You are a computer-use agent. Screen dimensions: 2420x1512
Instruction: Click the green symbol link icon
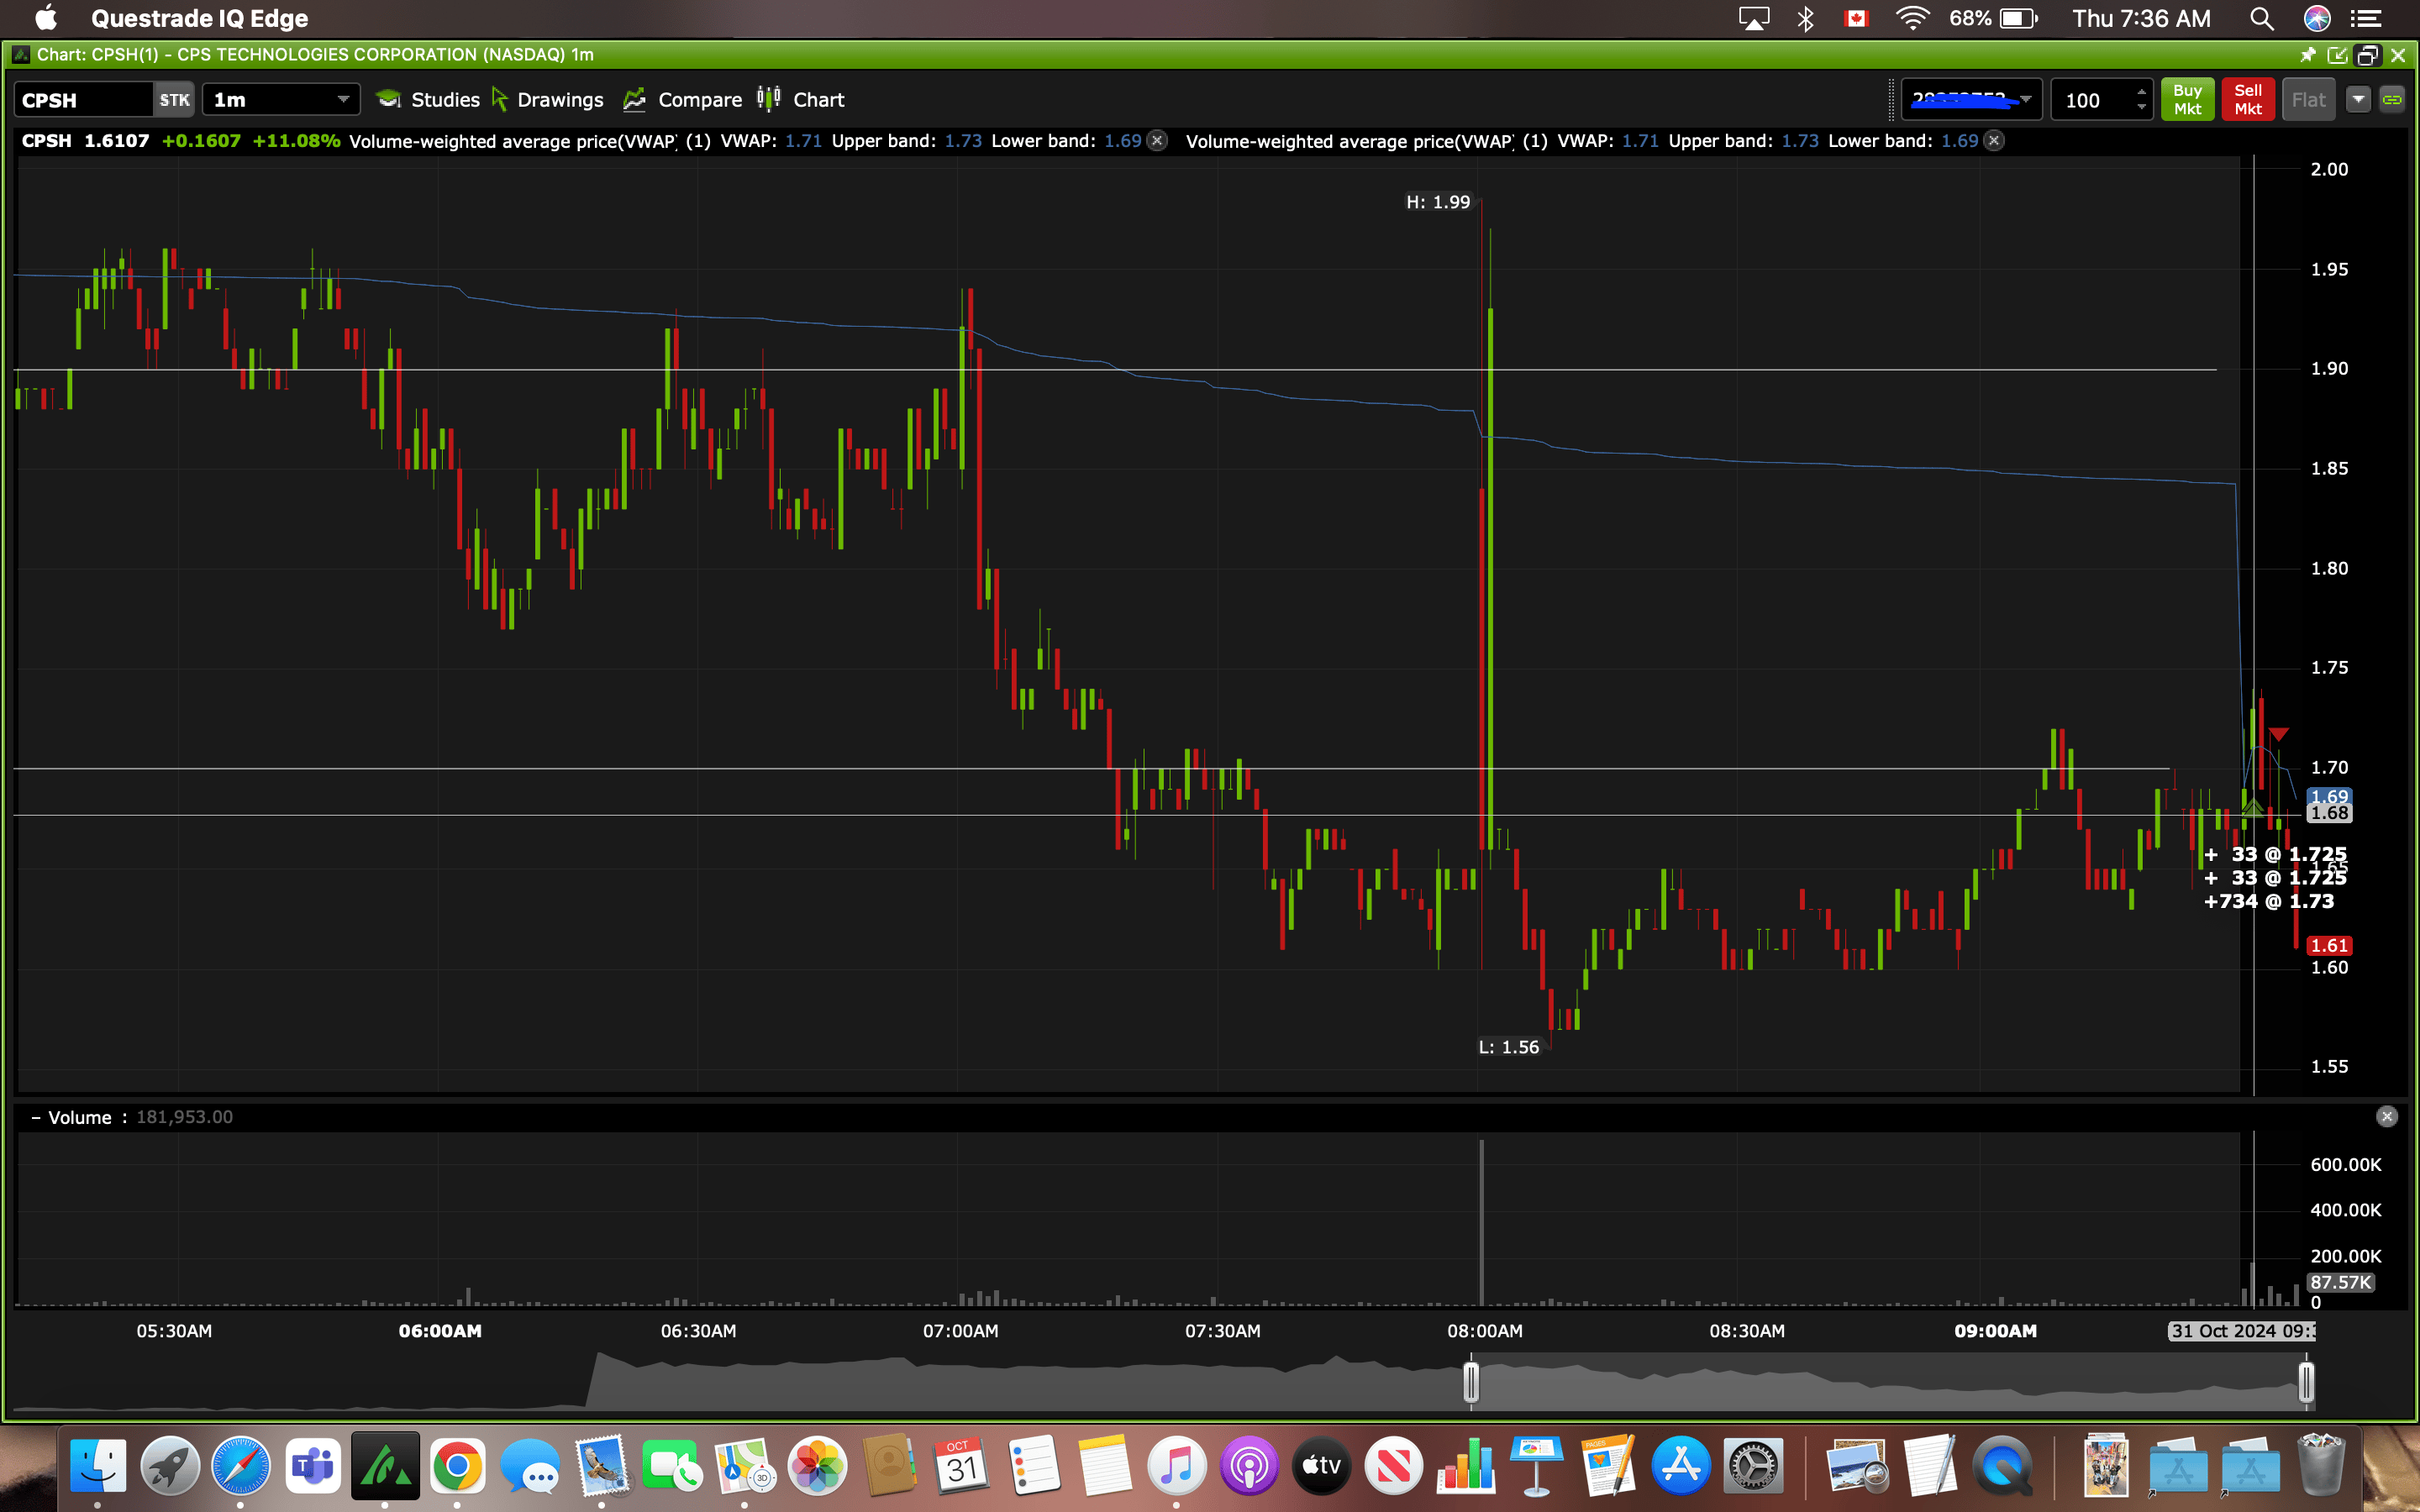2392,99
